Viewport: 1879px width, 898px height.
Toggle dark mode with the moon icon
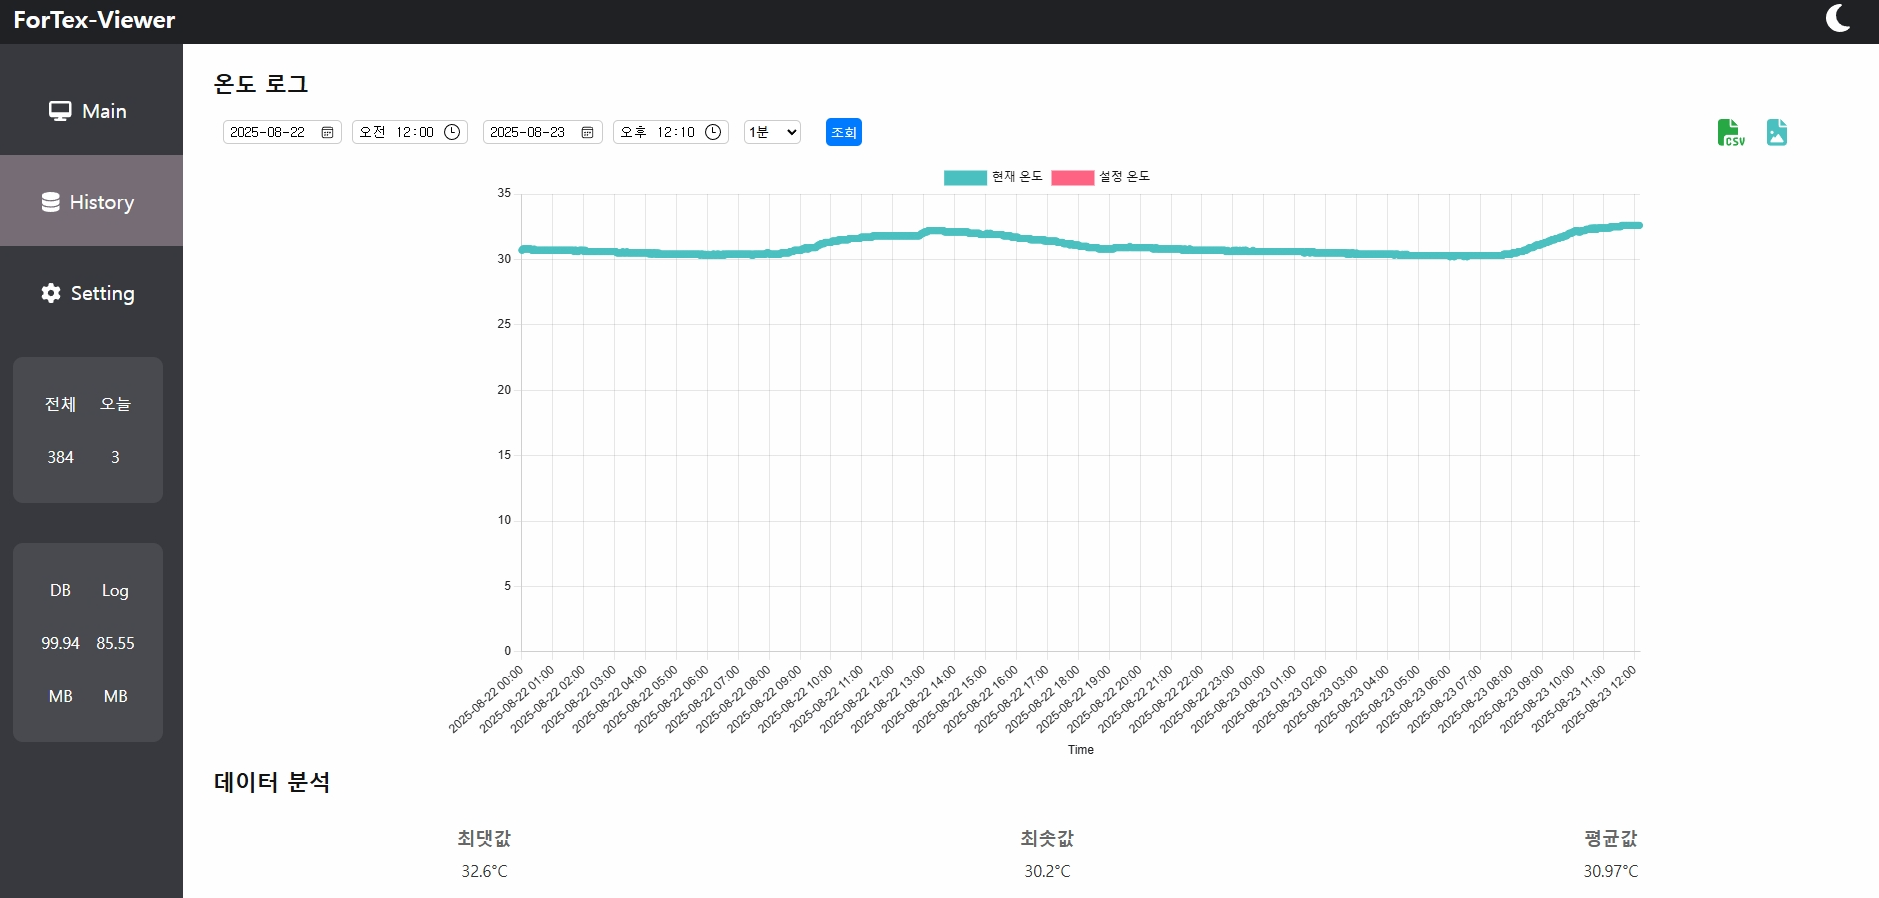pyautogui.click(x=1837, y=19)
